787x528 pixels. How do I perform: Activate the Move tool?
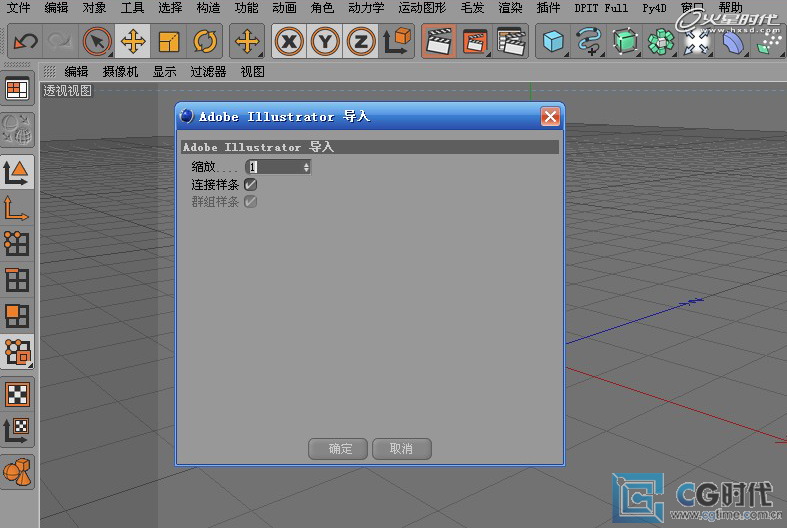point(133,41)
